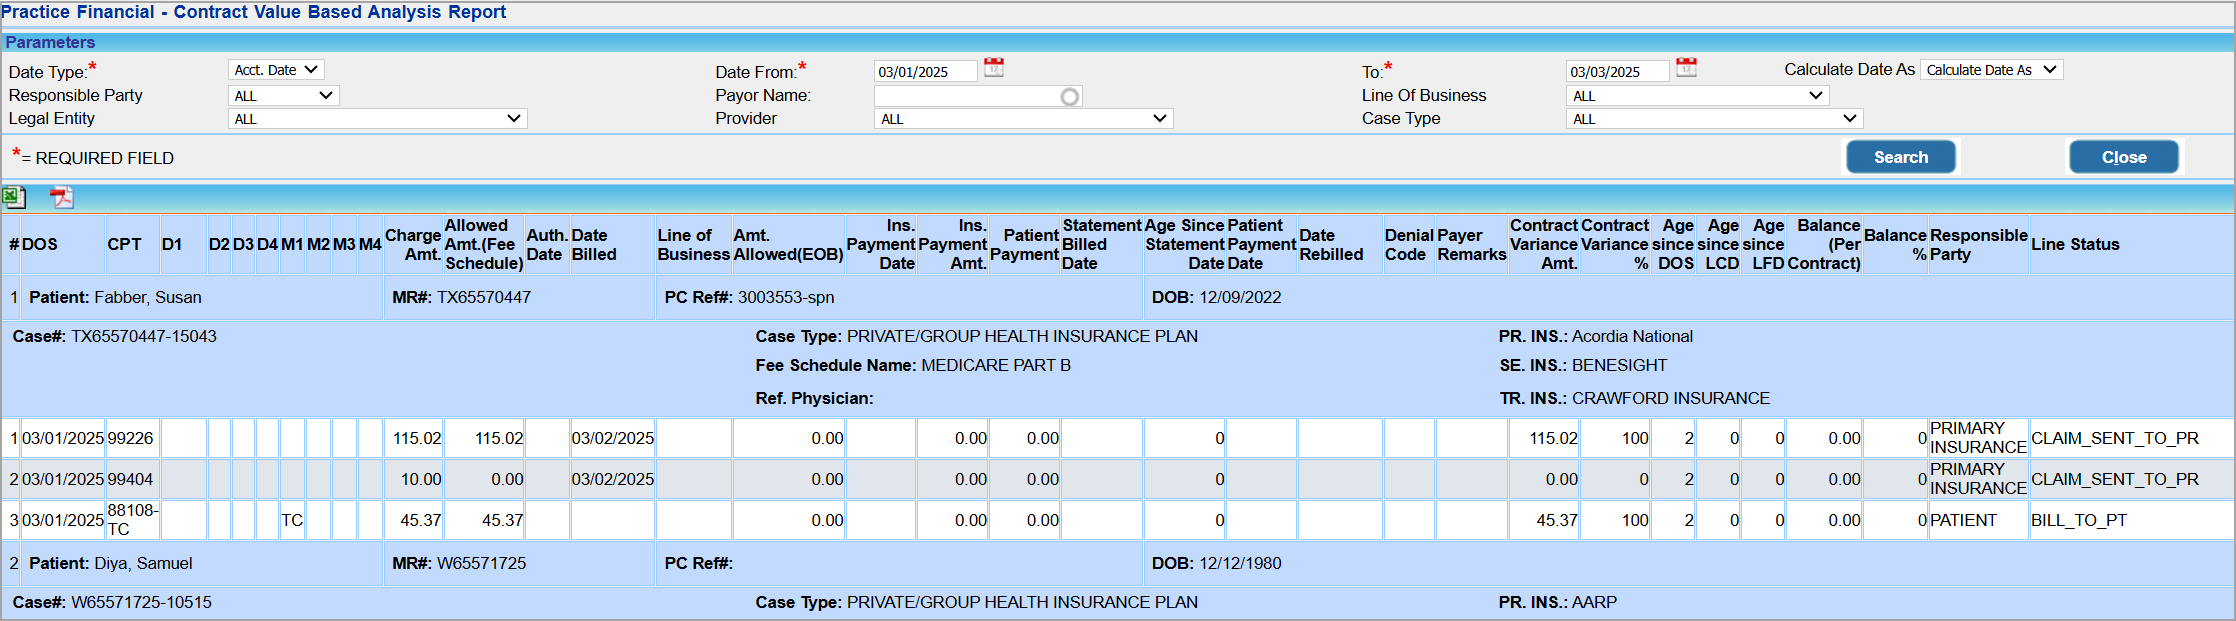This screenshot has width=2236, height=621.
Task: Open the Legal Entity dropdown
Action: pyautogui.click(x=377, y=119)
